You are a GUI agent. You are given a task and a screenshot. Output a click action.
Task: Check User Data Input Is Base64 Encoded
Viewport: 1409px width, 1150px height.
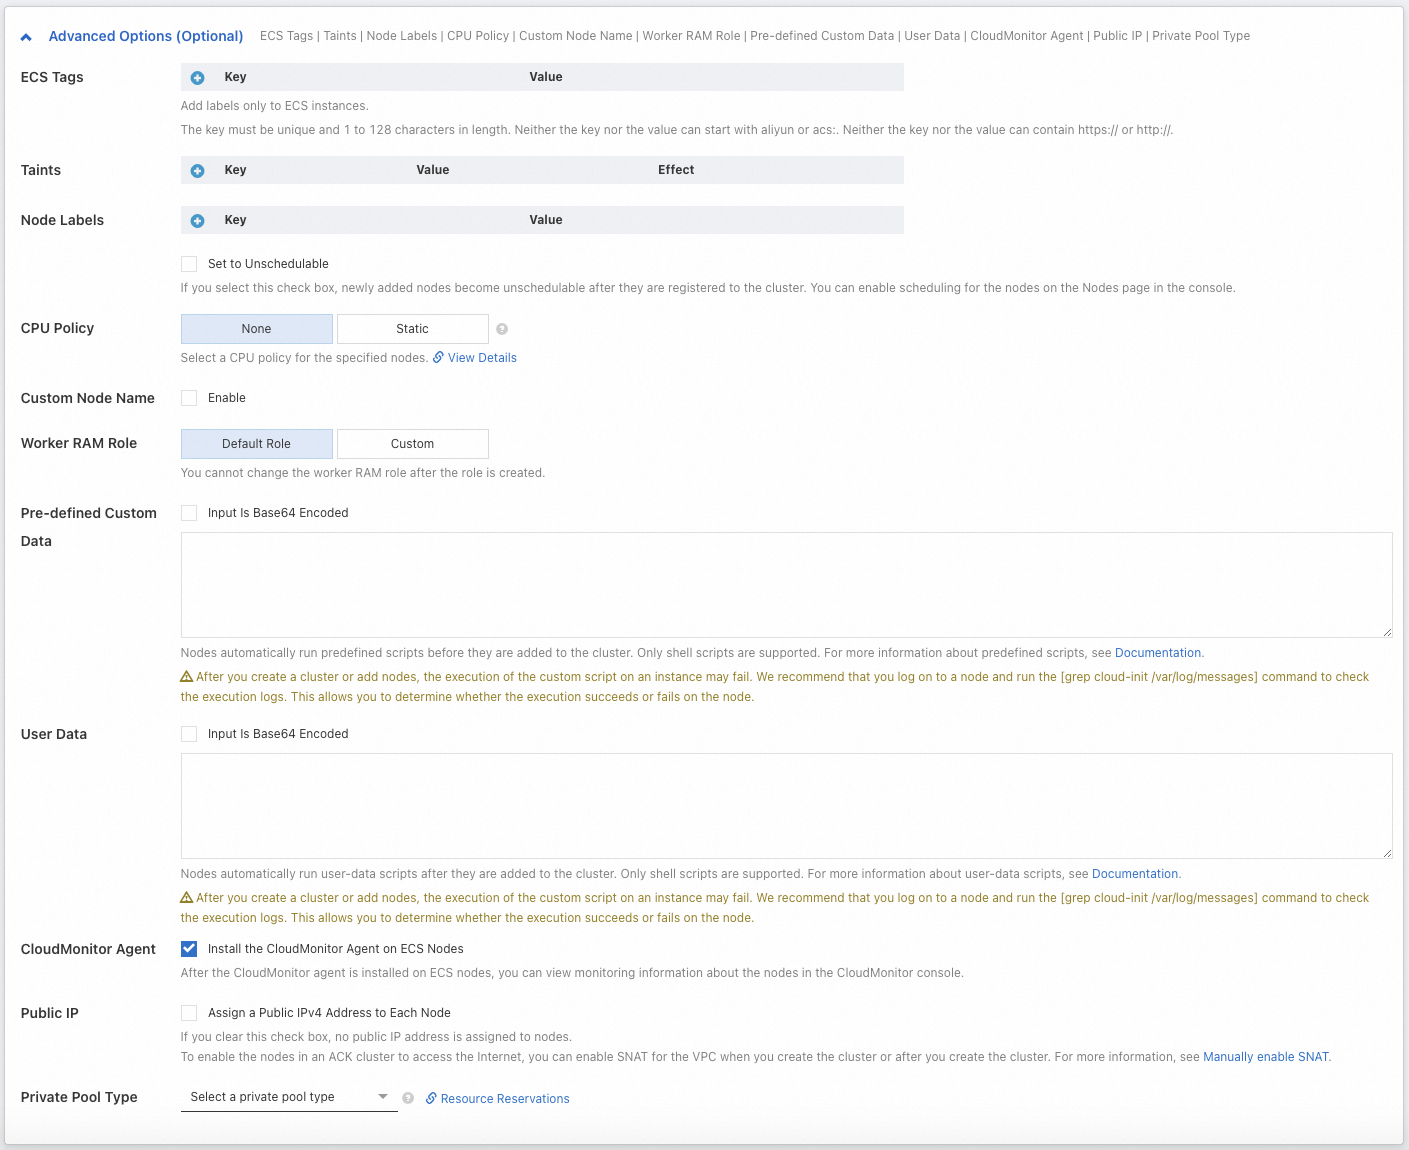pos(189,734)
